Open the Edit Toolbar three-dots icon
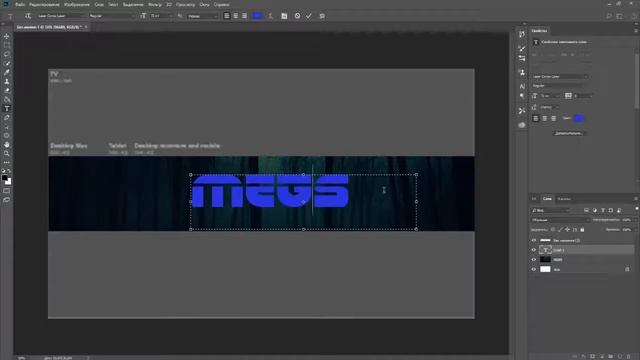The image size is (640, 360). [7, 162]
